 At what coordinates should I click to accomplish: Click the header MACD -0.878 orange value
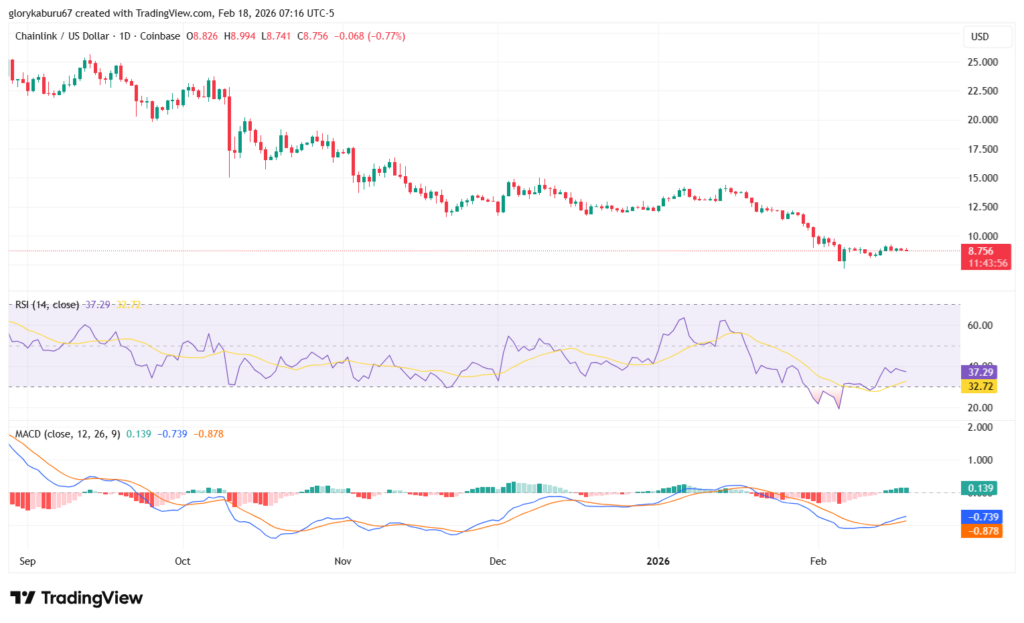pos(208,434)
